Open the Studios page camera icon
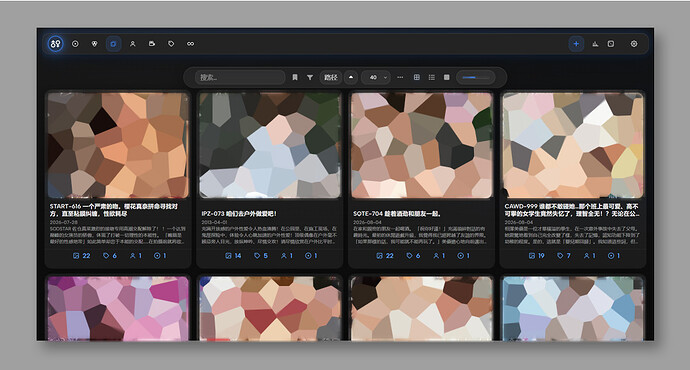Screen dimensions: 690x370 (152, 44)
